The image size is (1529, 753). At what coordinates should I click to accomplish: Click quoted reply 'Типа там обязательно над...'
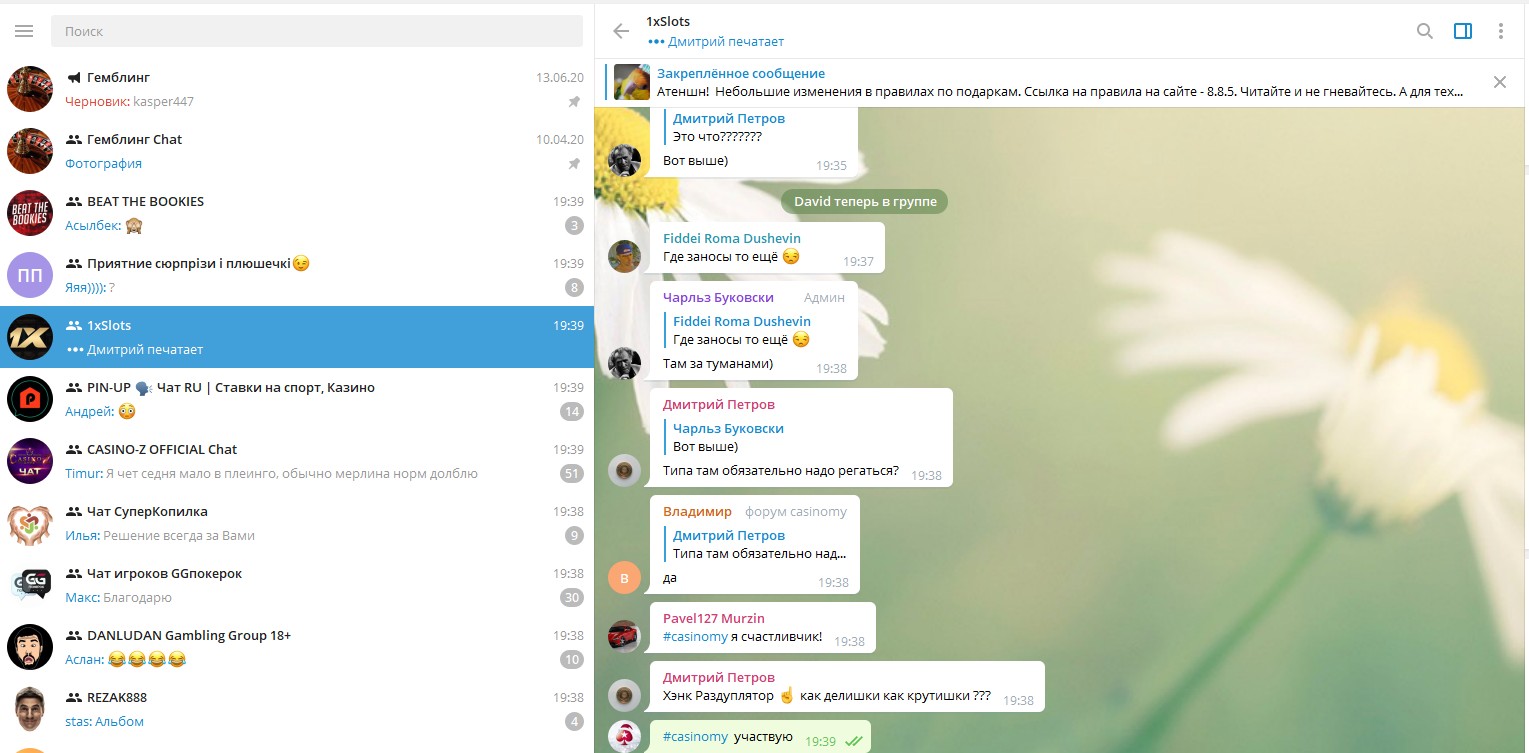click(x=755, y=544)
